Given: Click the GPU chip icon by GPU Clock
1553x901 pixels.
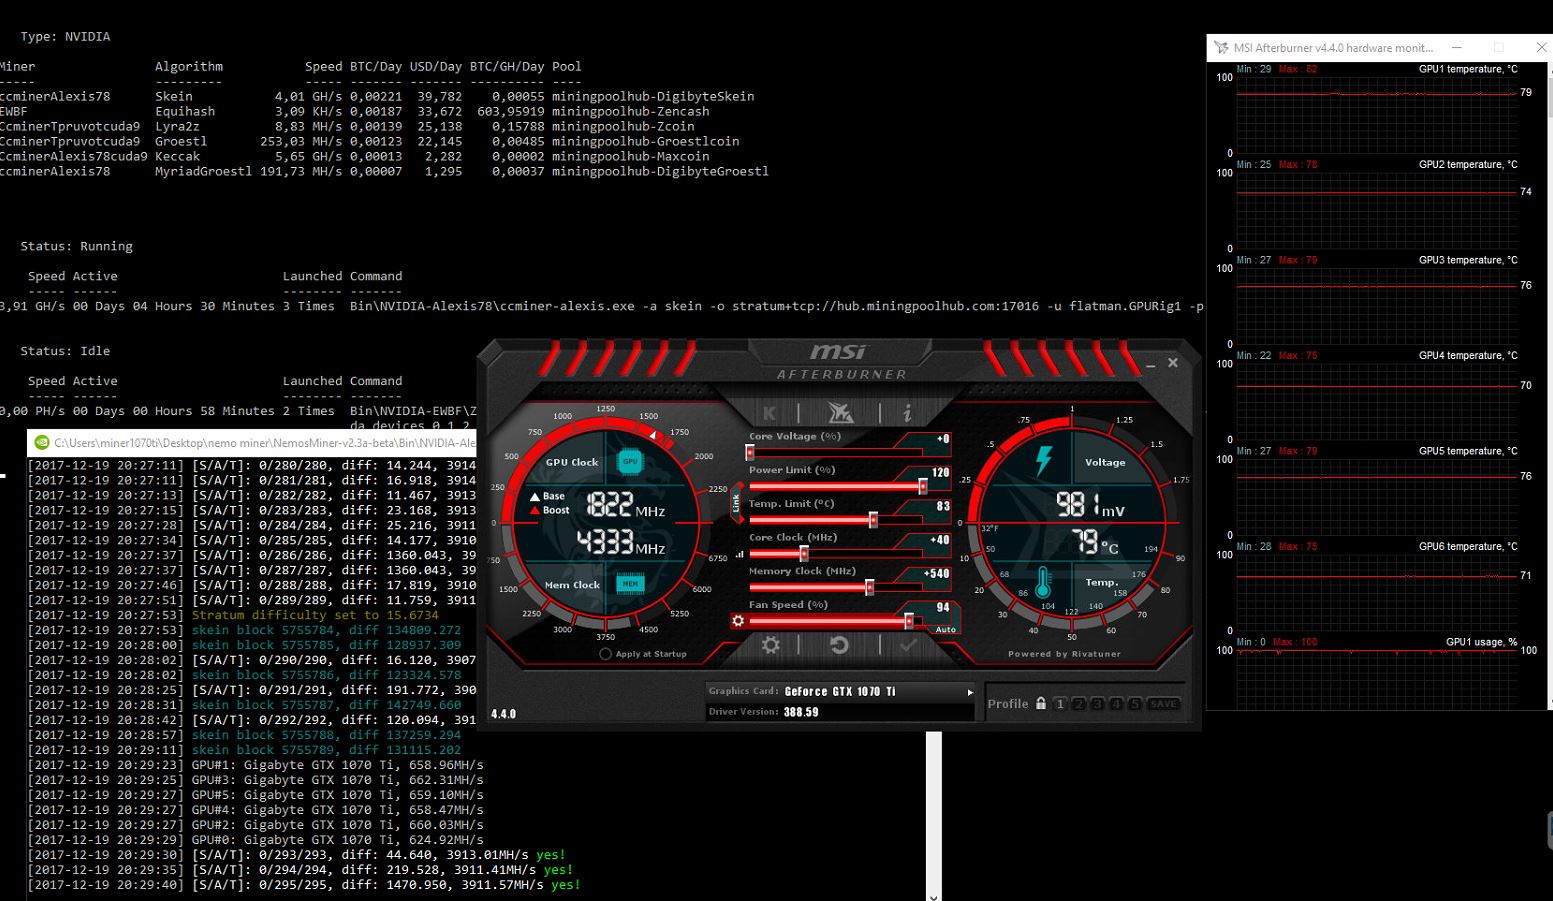Looking at the screenshot, I should (x=629, y=461).
